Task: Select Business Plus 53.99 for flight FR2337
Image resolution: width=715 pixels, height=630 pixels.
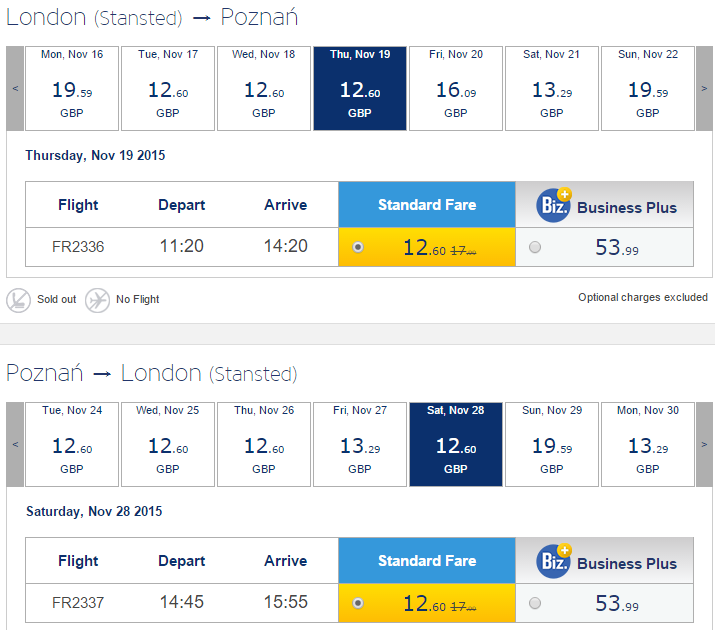Action: tap(535, 603)
